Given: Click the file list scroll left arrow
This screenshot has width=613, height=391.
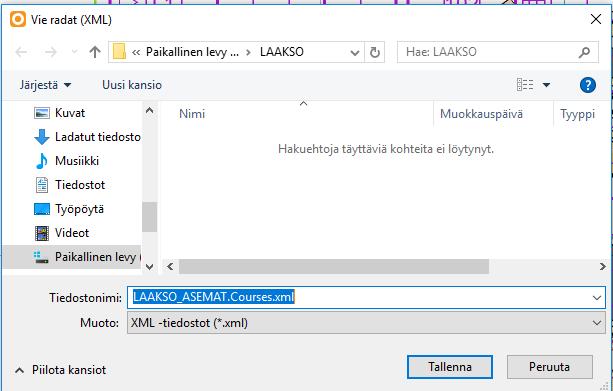Looking at the screenshot, I should click(170, 266).
